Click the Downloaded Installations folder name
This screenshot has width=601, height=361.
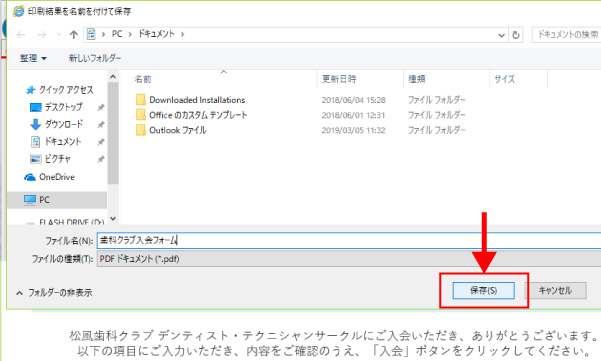click(x=197, y=100)
